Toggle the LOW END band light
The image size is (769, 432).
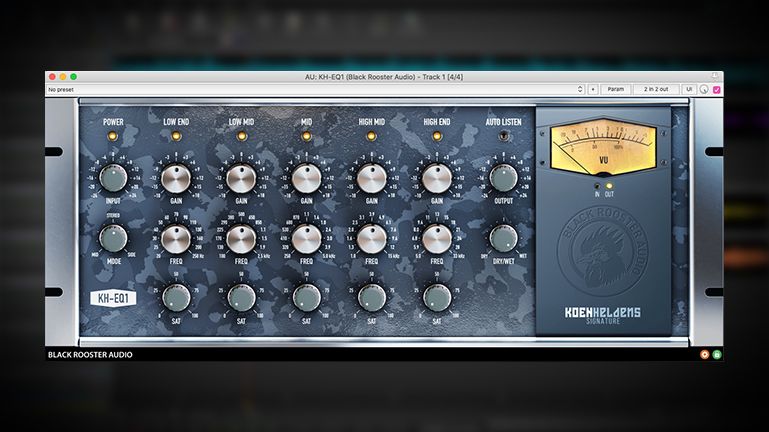176,136
